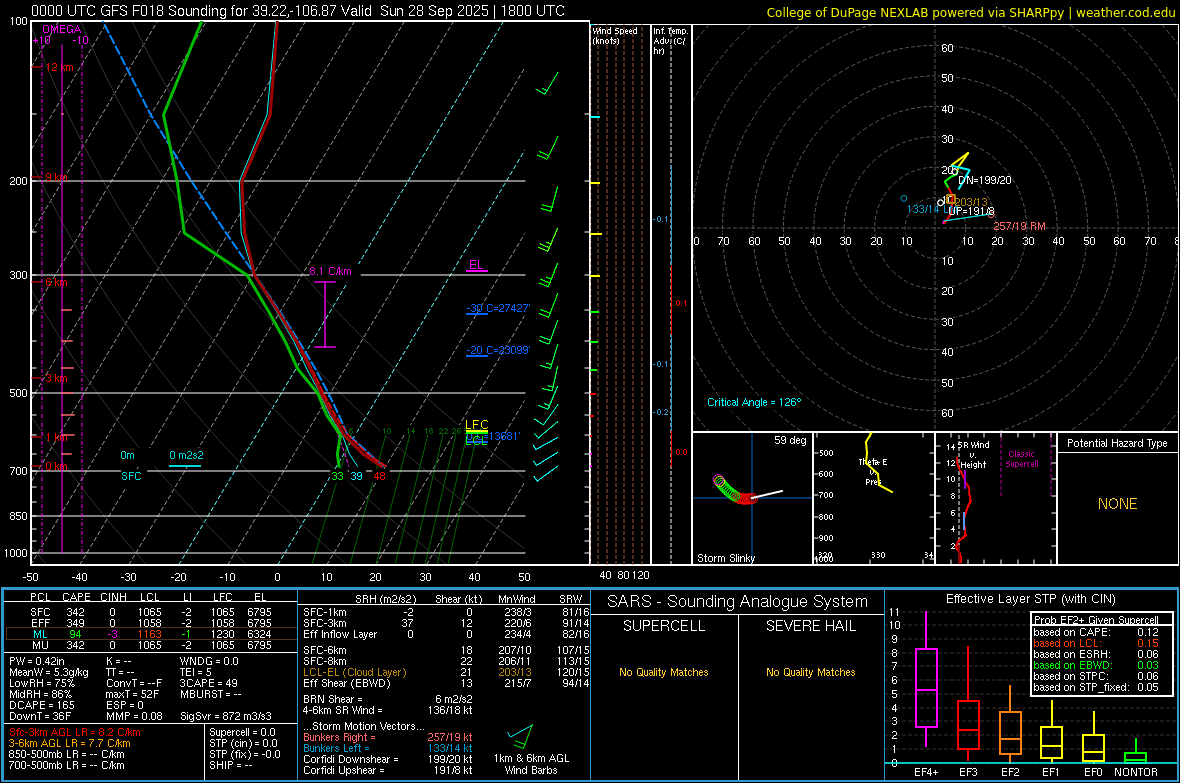Viewport: 1180px width, 783px height.
Task: Click 'Critical Angle = 126°' text
Action: [754, 402]
